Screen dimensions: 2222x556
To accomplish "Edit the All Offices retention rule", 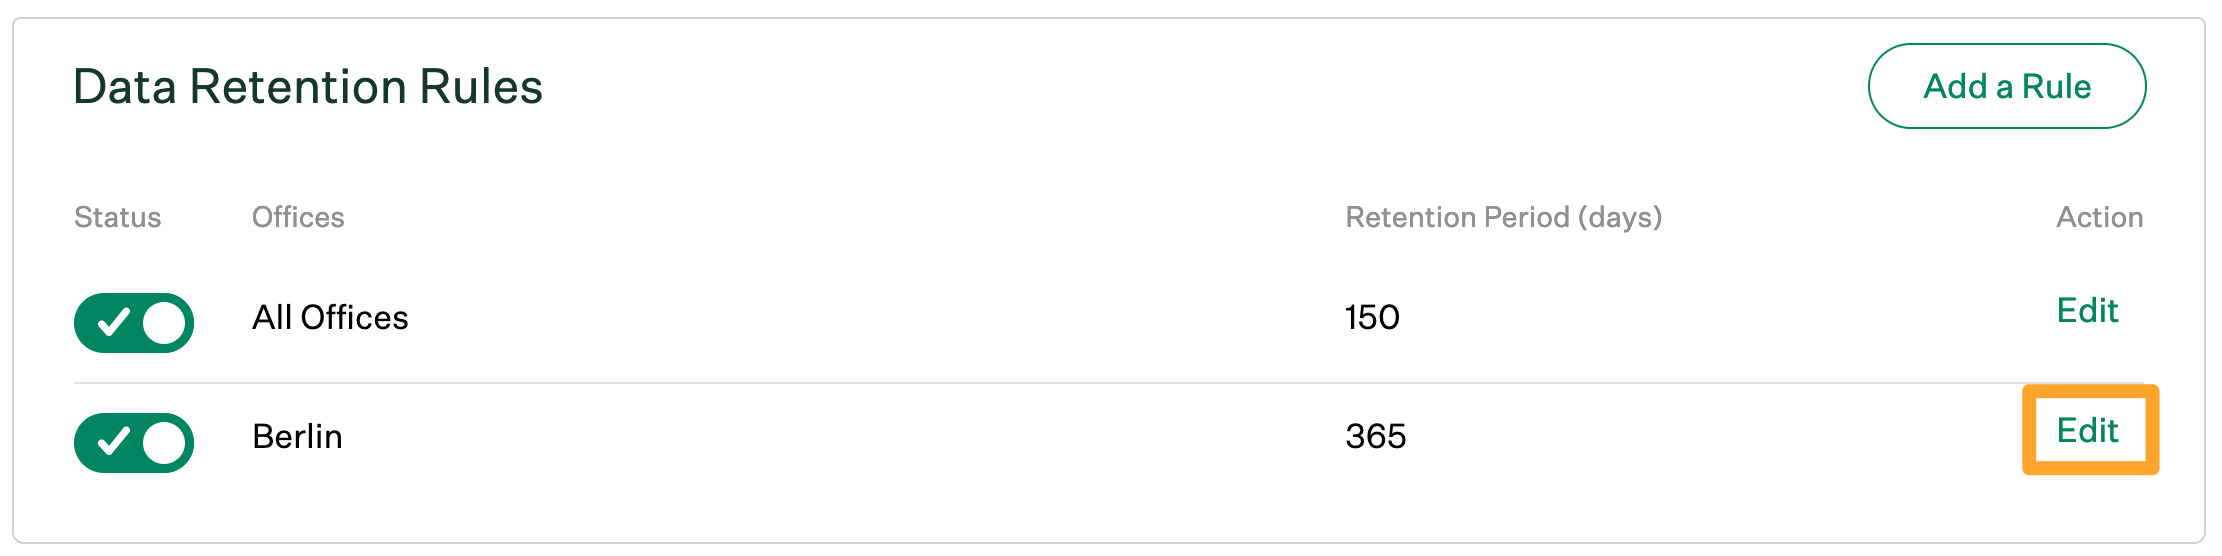I will (2087, 311).
